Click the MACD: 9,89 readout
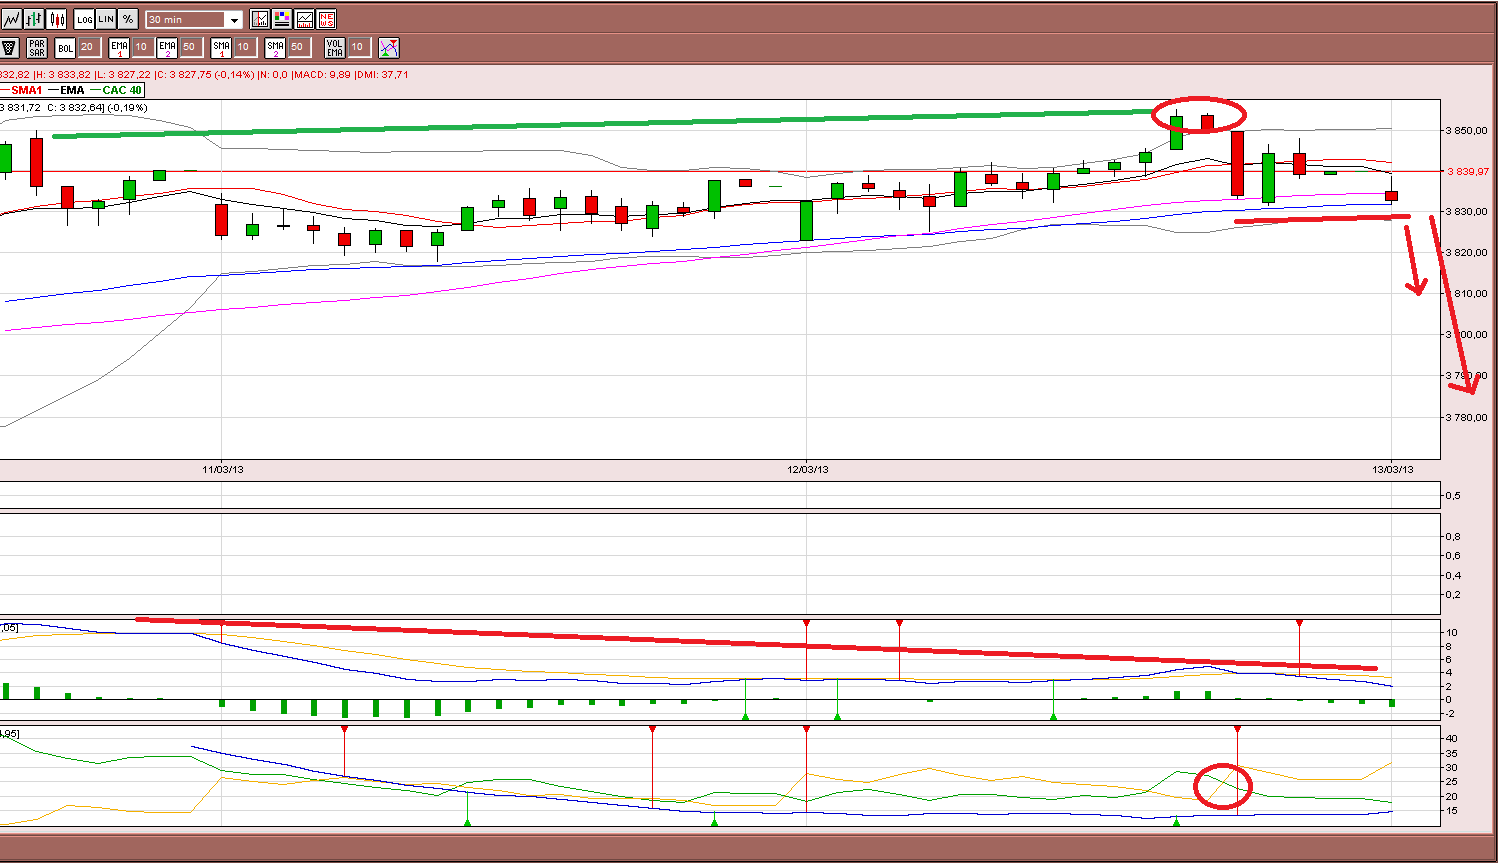 pyautogui.click(x=321, y=75)
